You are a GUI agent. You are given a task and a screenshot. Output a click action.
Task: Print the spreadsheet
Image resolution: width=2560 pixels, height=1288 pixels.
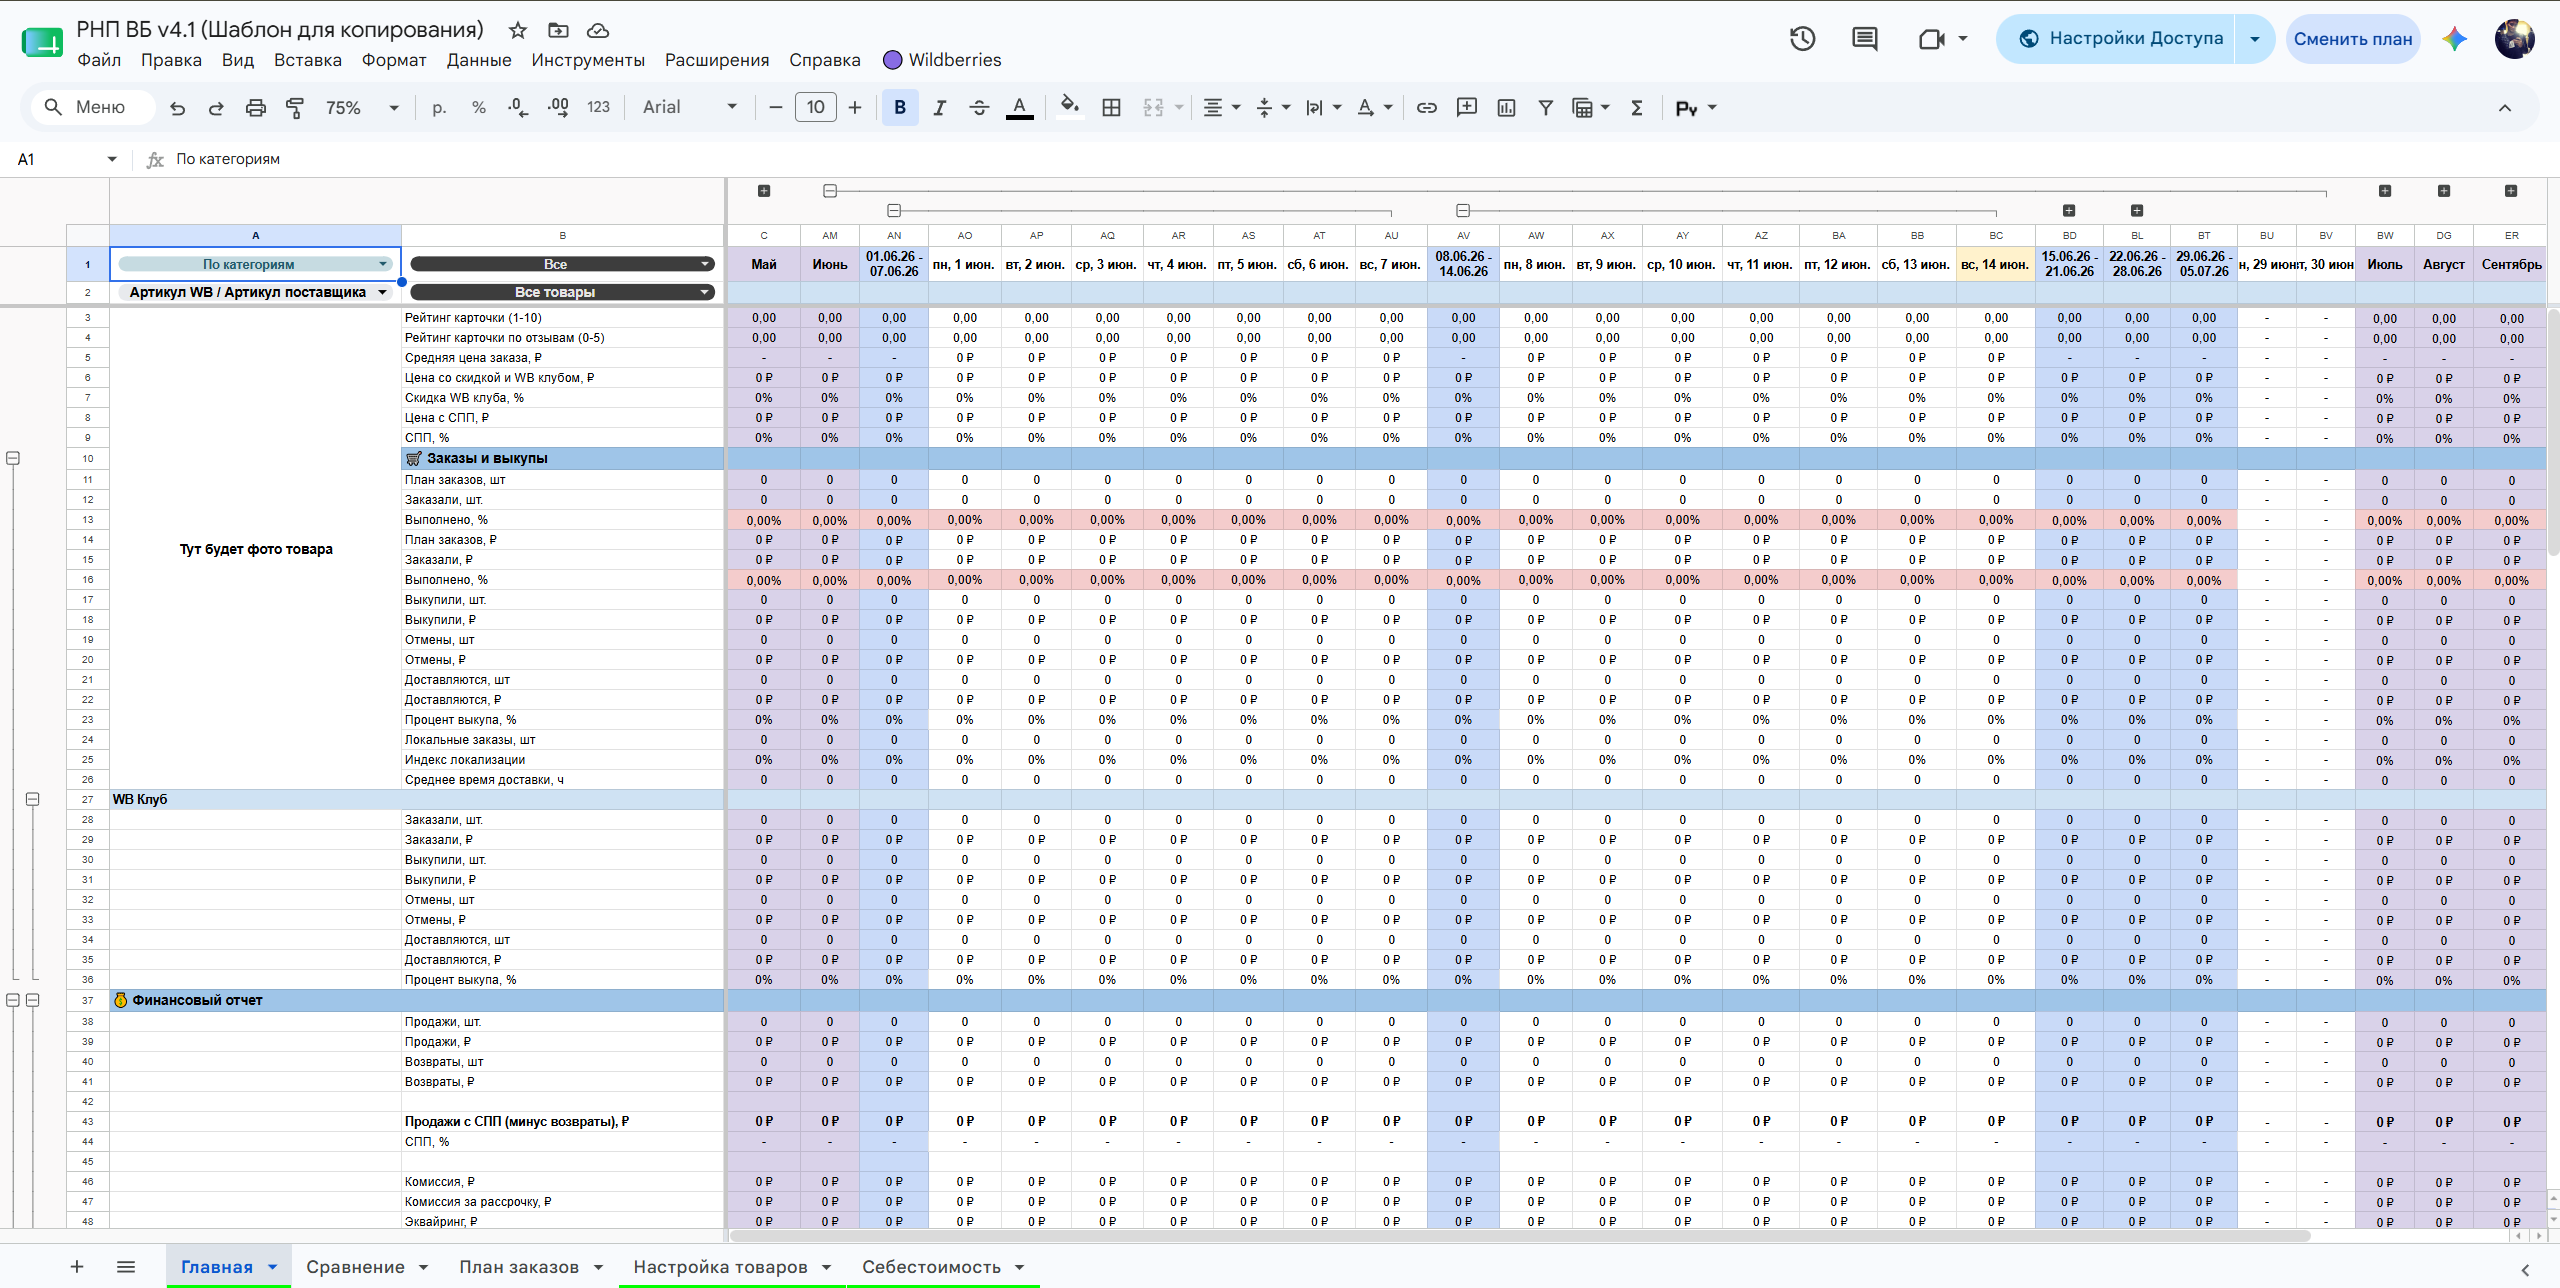[256, 108]
